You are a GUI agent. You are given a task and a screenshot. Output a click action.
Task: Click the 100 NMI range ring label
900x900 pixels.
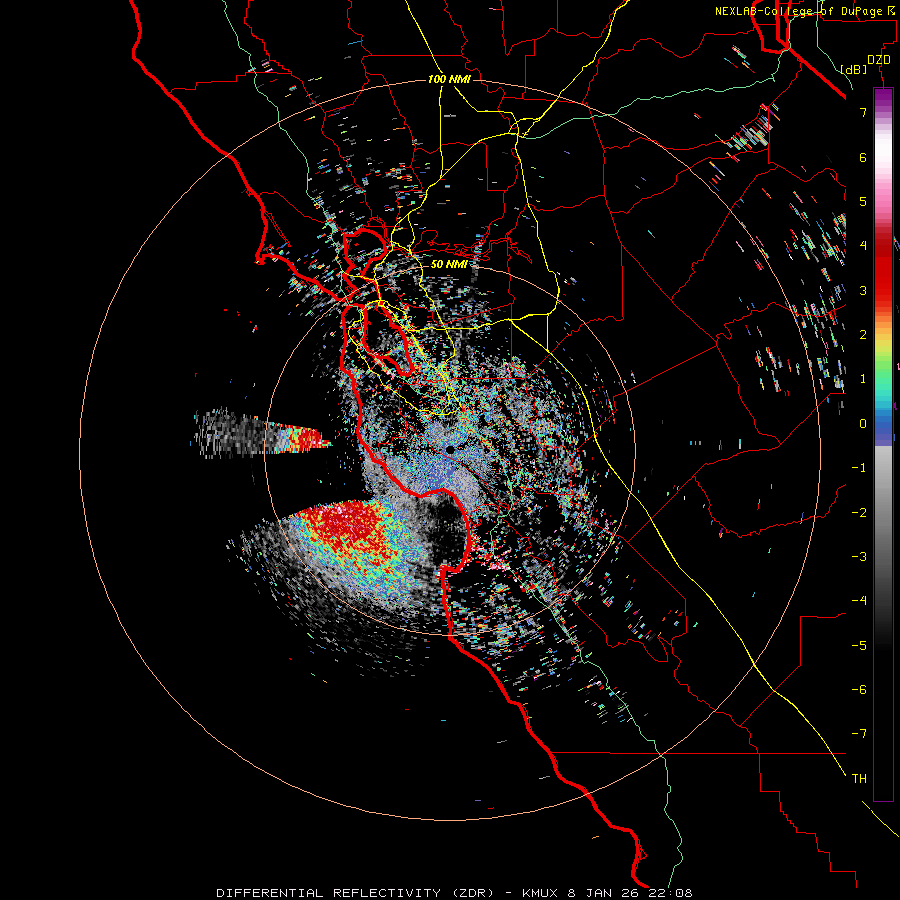pos(449,79)
